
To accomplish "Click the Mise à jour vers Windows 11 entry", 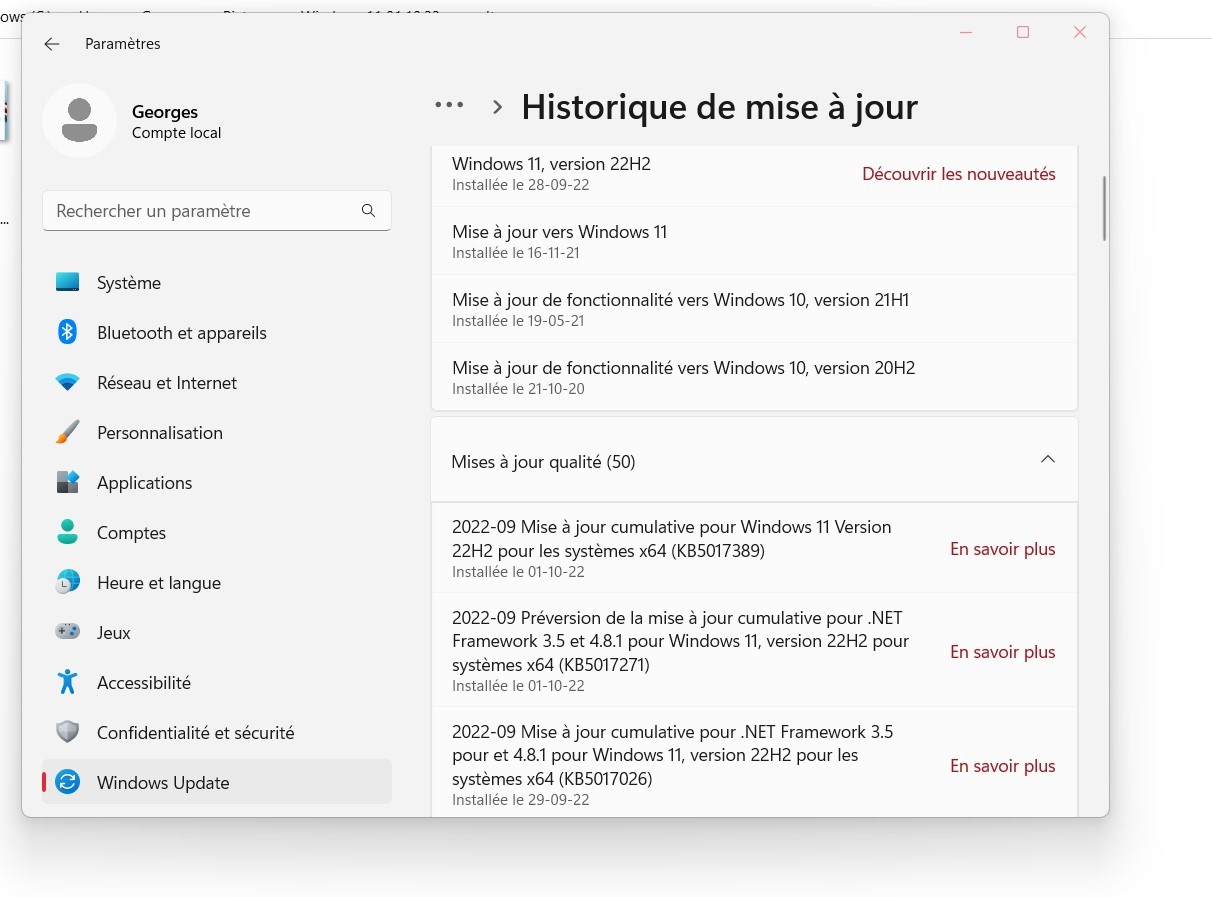I will (559, 232).
